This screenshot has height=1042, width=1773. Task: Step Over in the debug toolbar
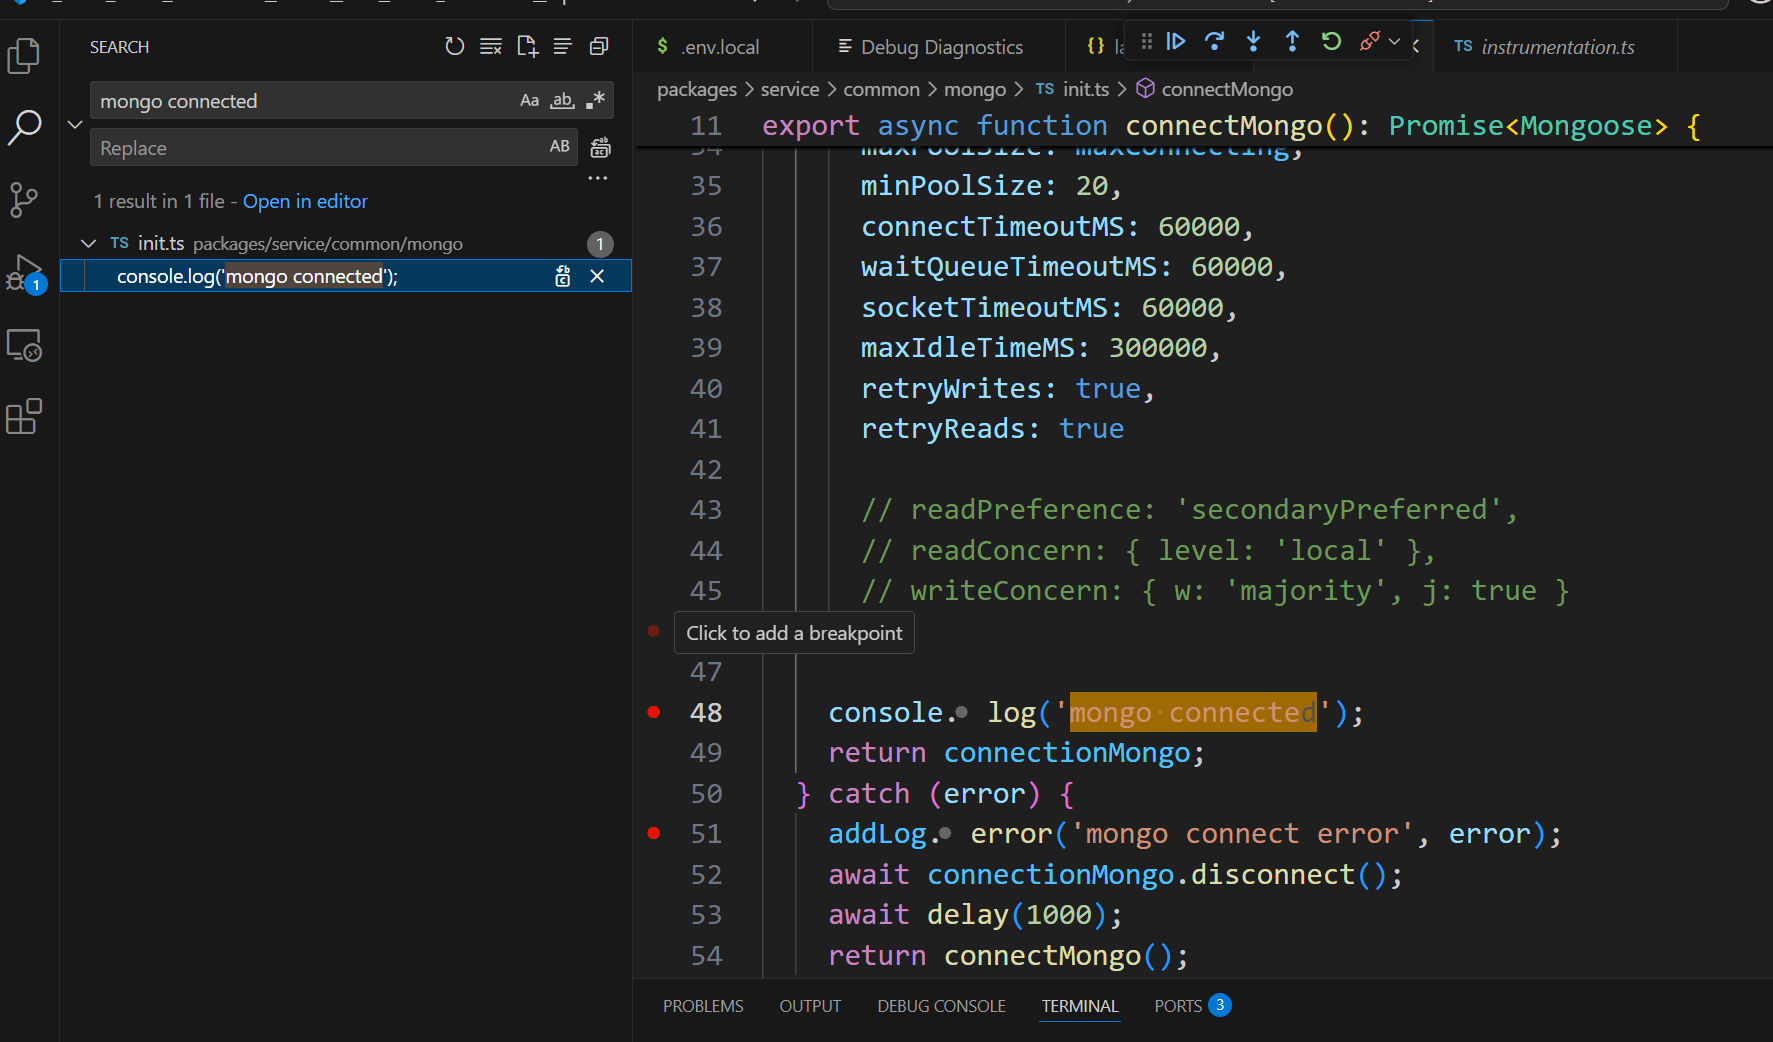1214,41
